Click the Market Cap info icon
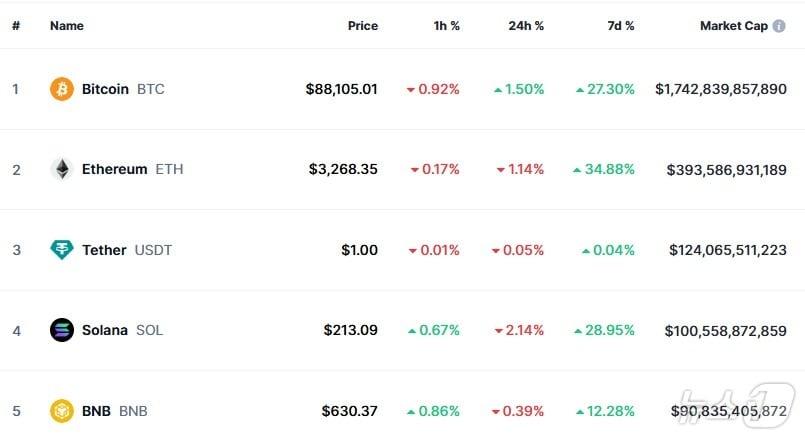 [x=779, y=26]
